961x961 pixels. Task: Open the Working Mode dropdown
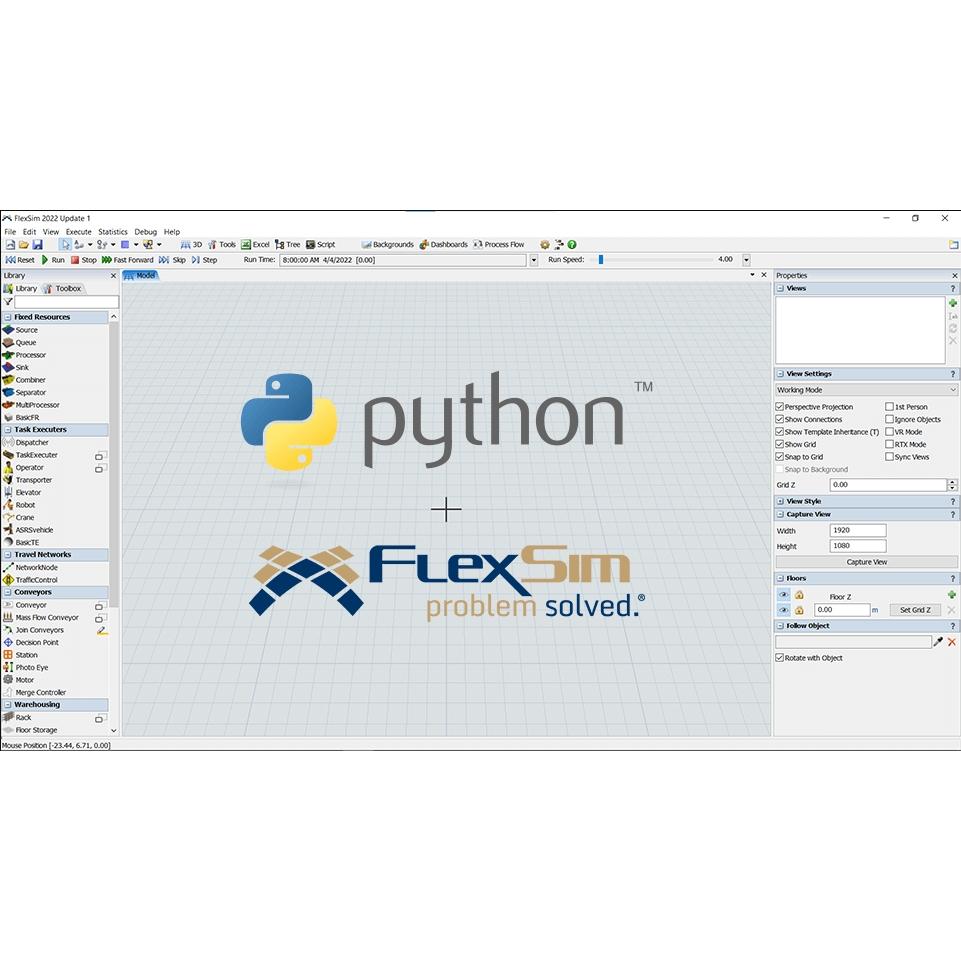click(x=866, y=390)
